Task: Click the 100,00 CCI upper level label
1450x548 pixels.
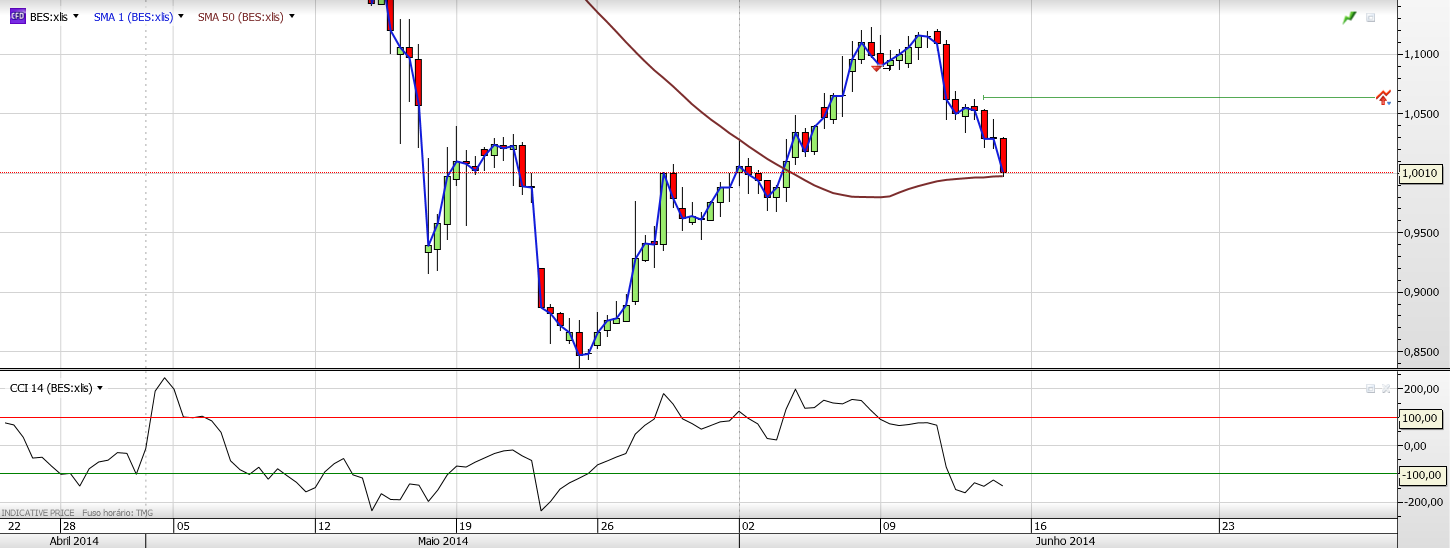Action: coord(1421,418)
